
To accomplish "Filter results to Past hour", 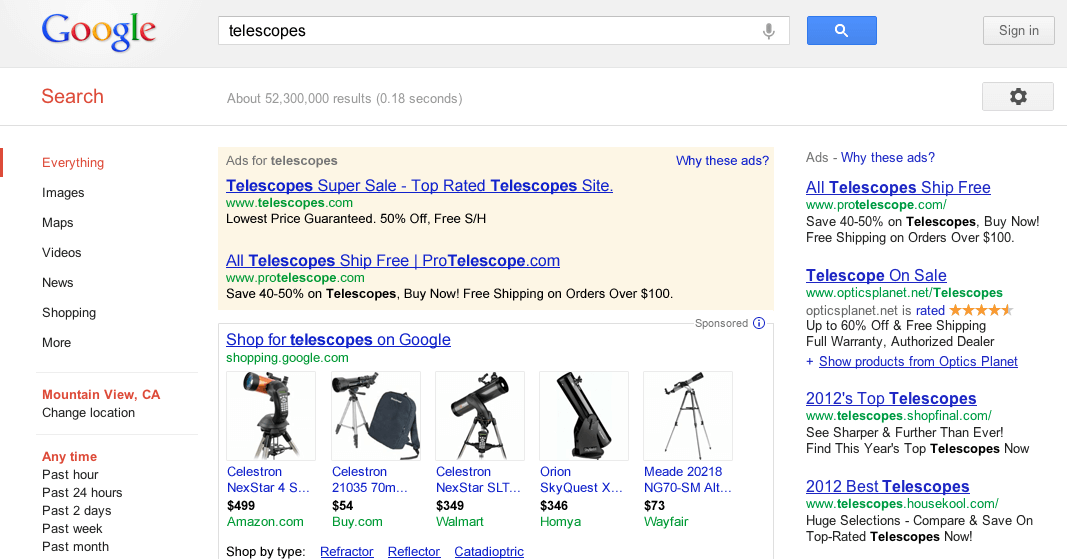I will (70, 475).
